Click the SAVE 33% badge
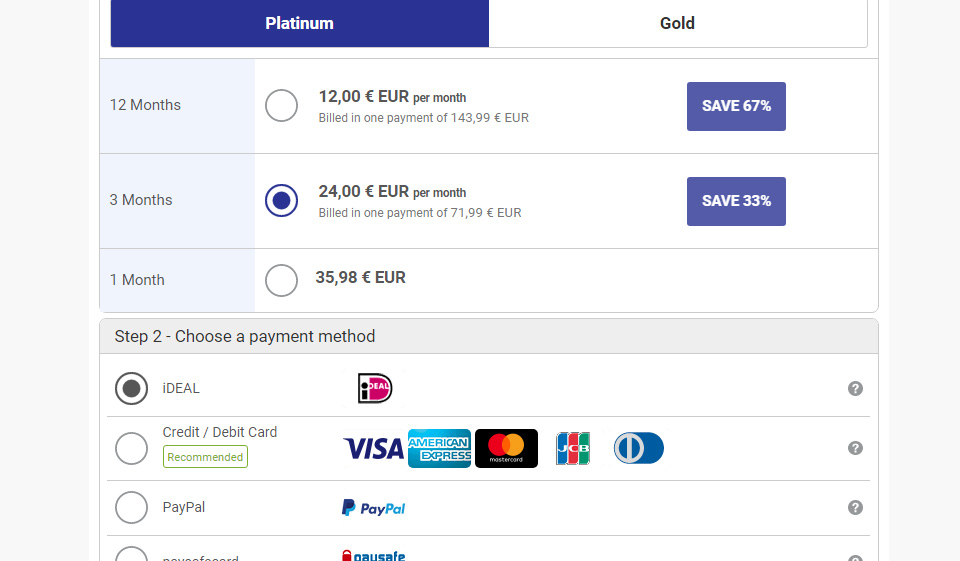 736,201
